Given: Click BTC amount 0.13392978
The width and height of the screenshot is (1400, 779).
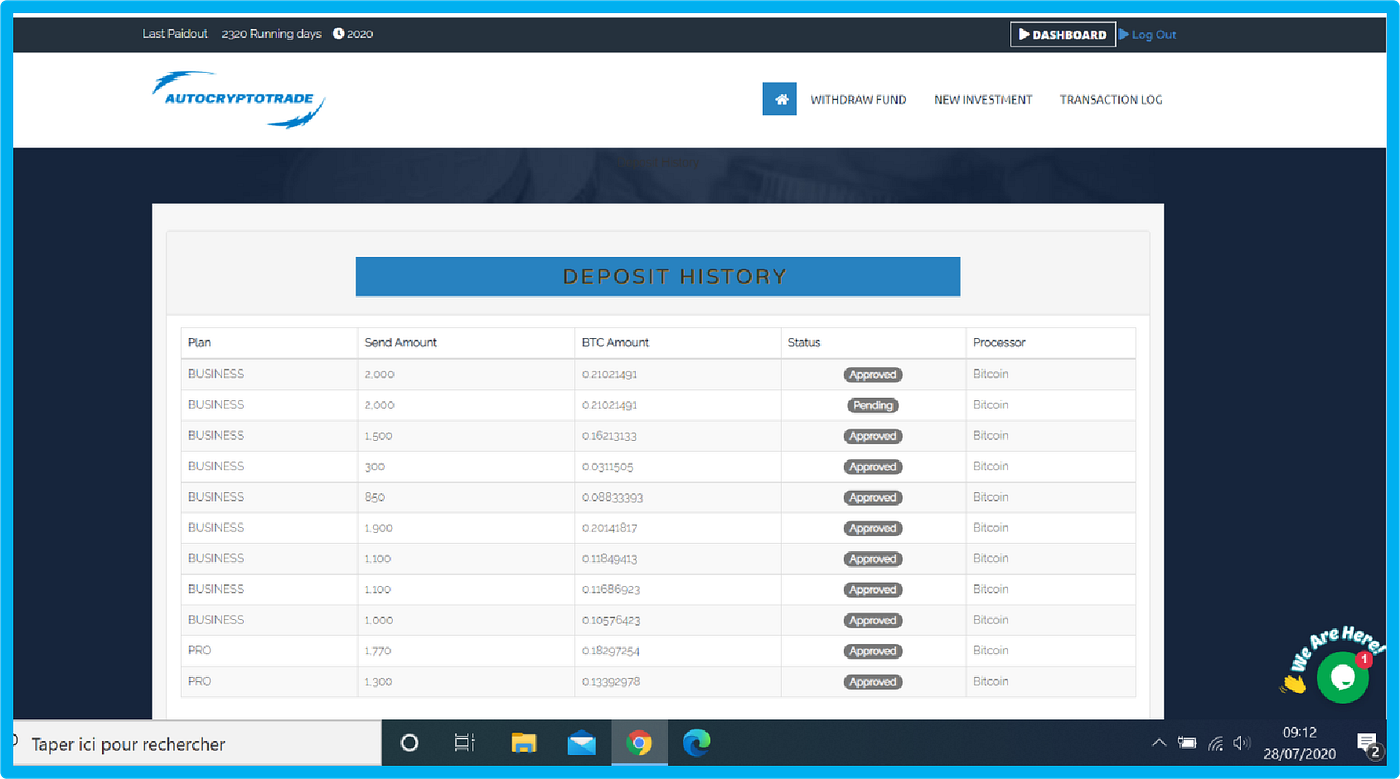Looking at the screenshot, I should tap(611, 682).
